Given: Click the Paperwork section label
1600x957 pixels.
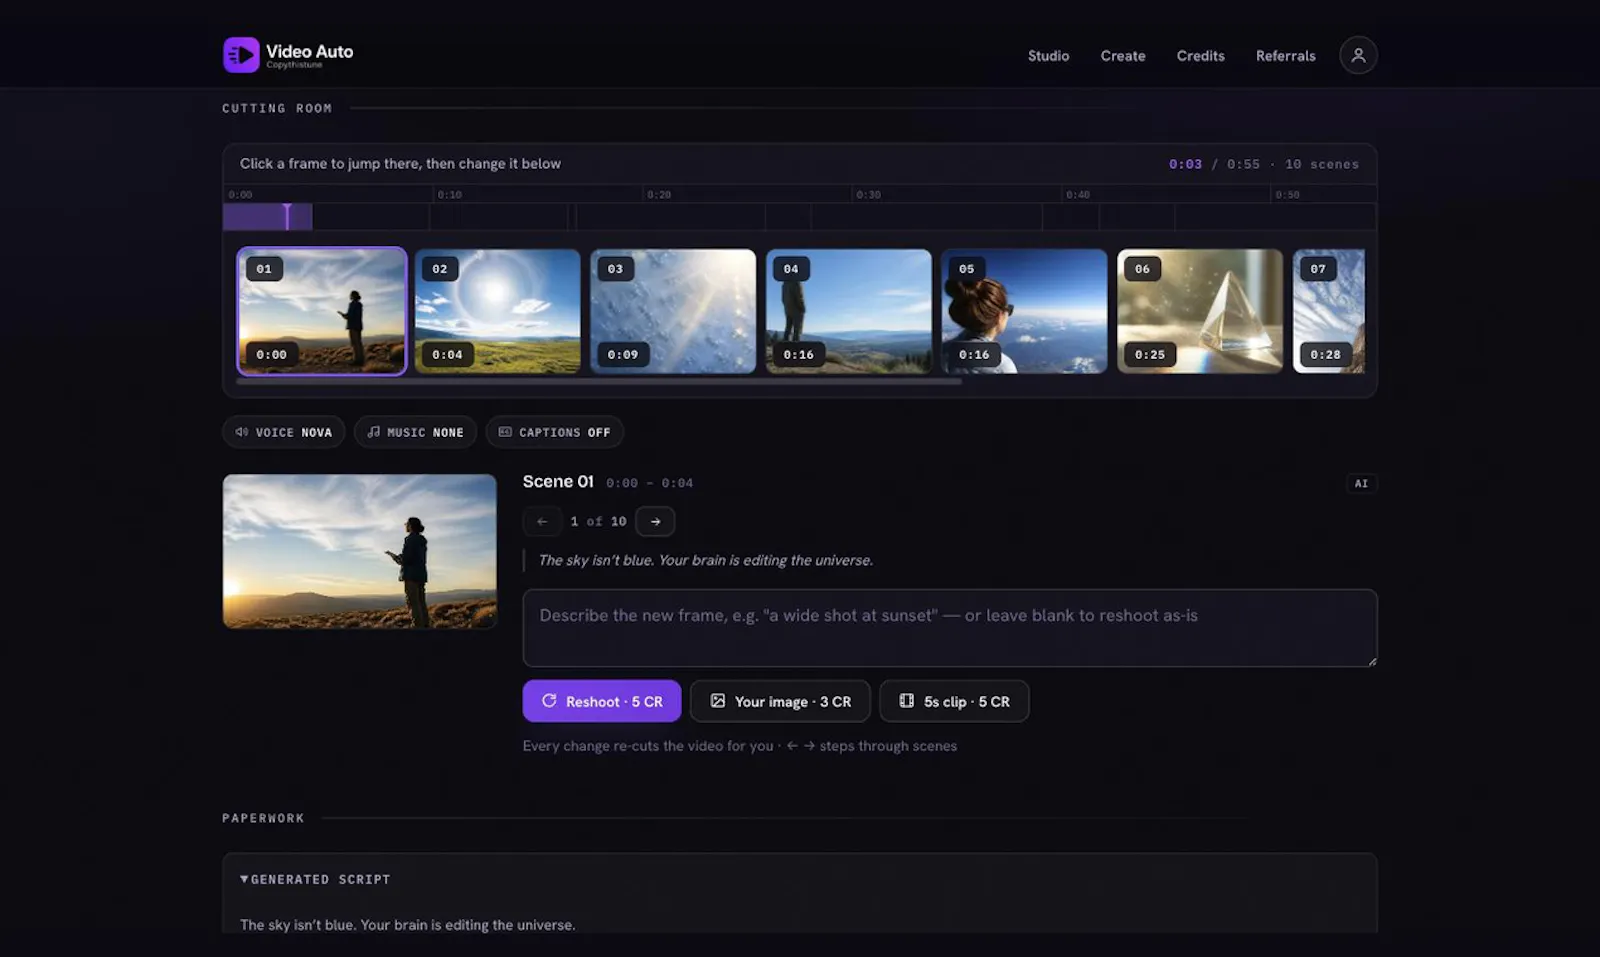Looking at the screenshot, I should 263,818.
